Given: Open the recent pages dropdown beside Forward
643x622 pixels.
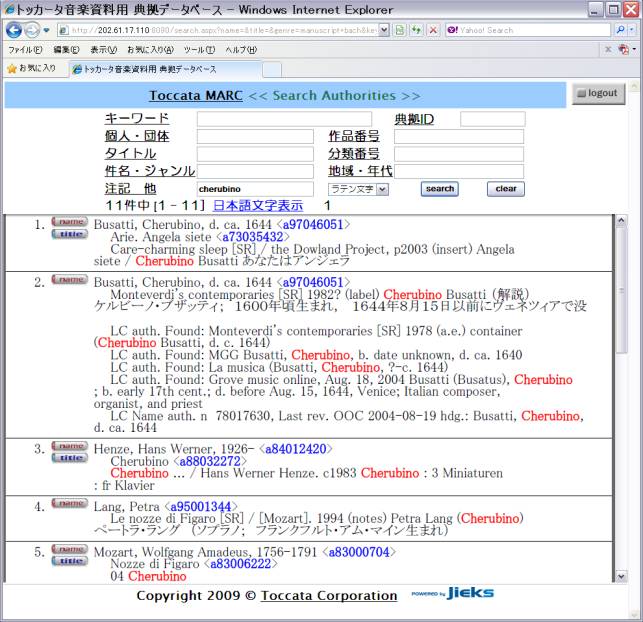Looking at the screenshot, I should click(46, 30).
